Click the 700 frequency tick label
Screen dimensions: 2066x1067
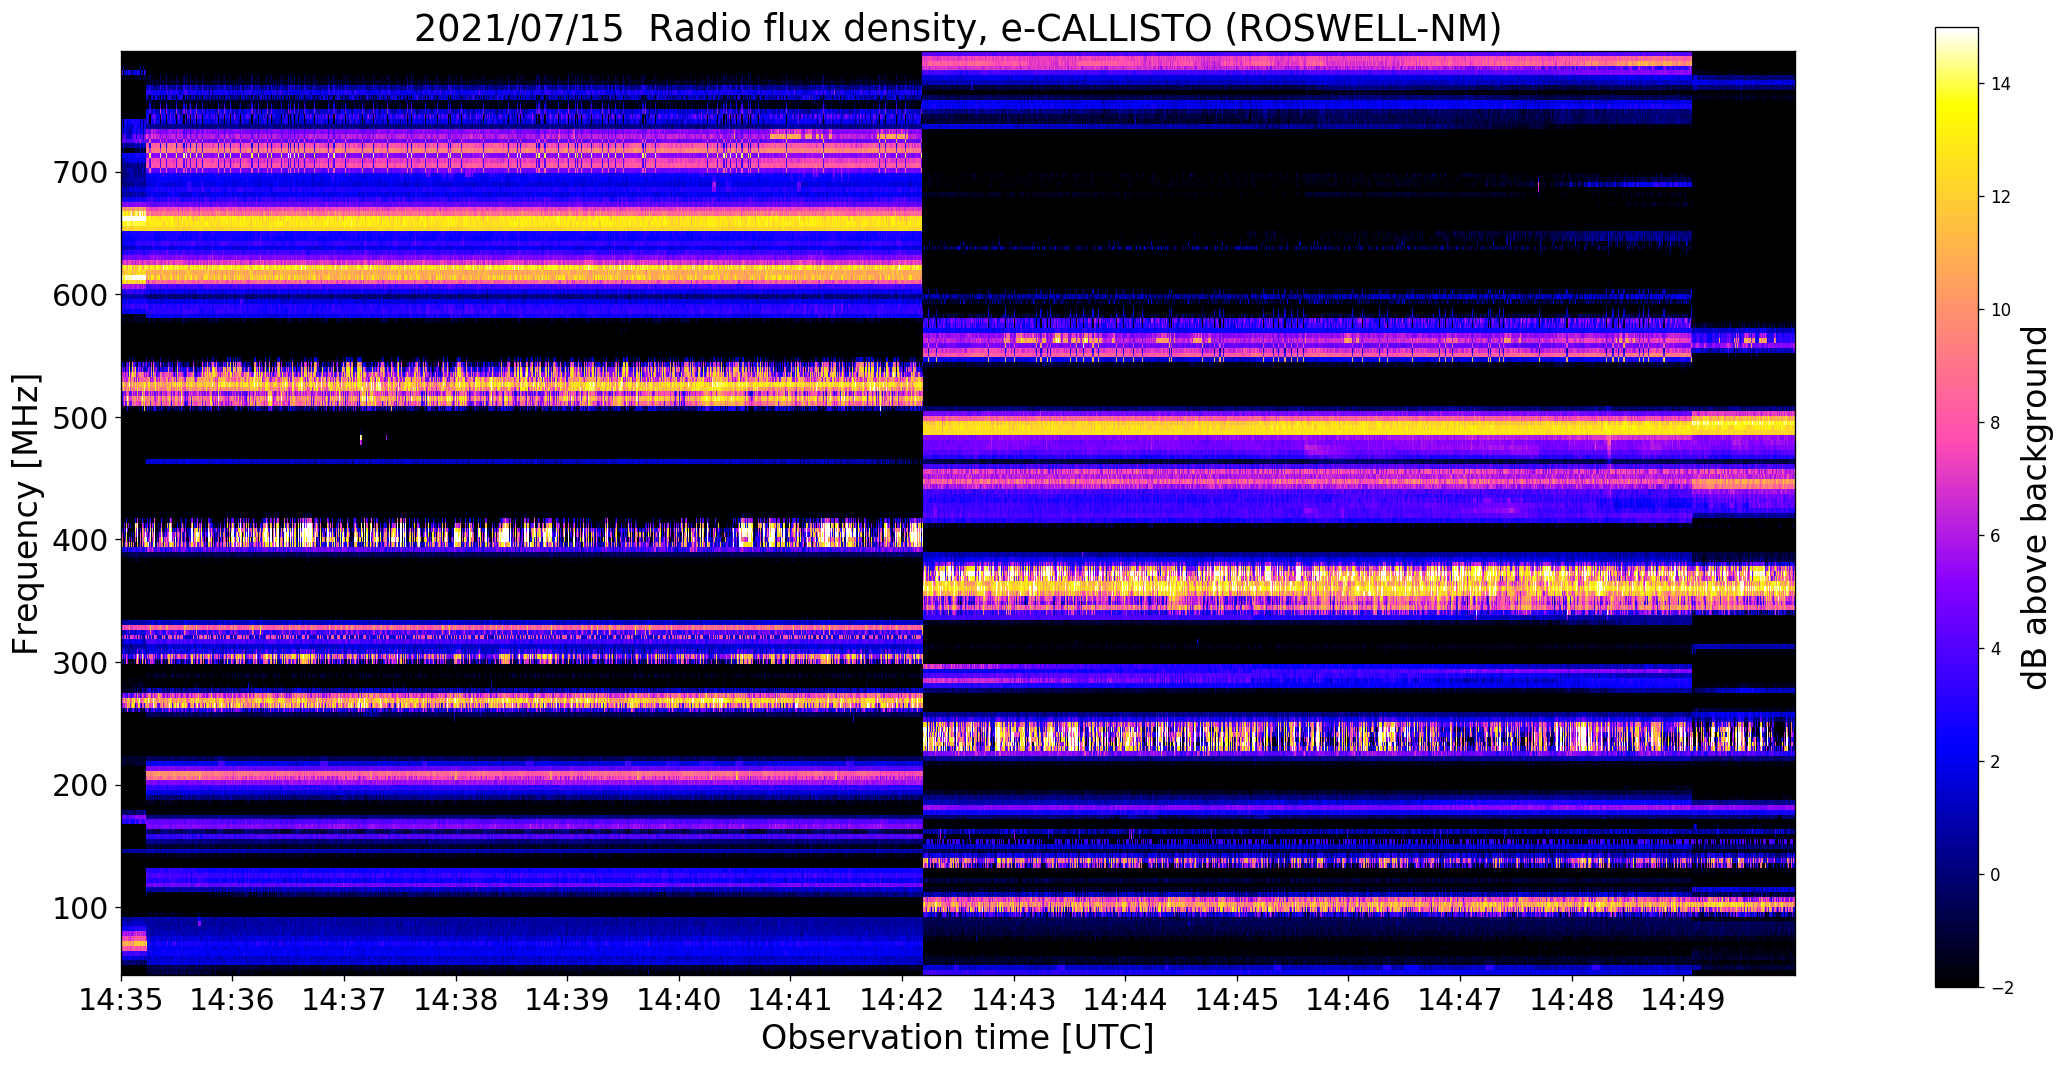tap(78, 173)
